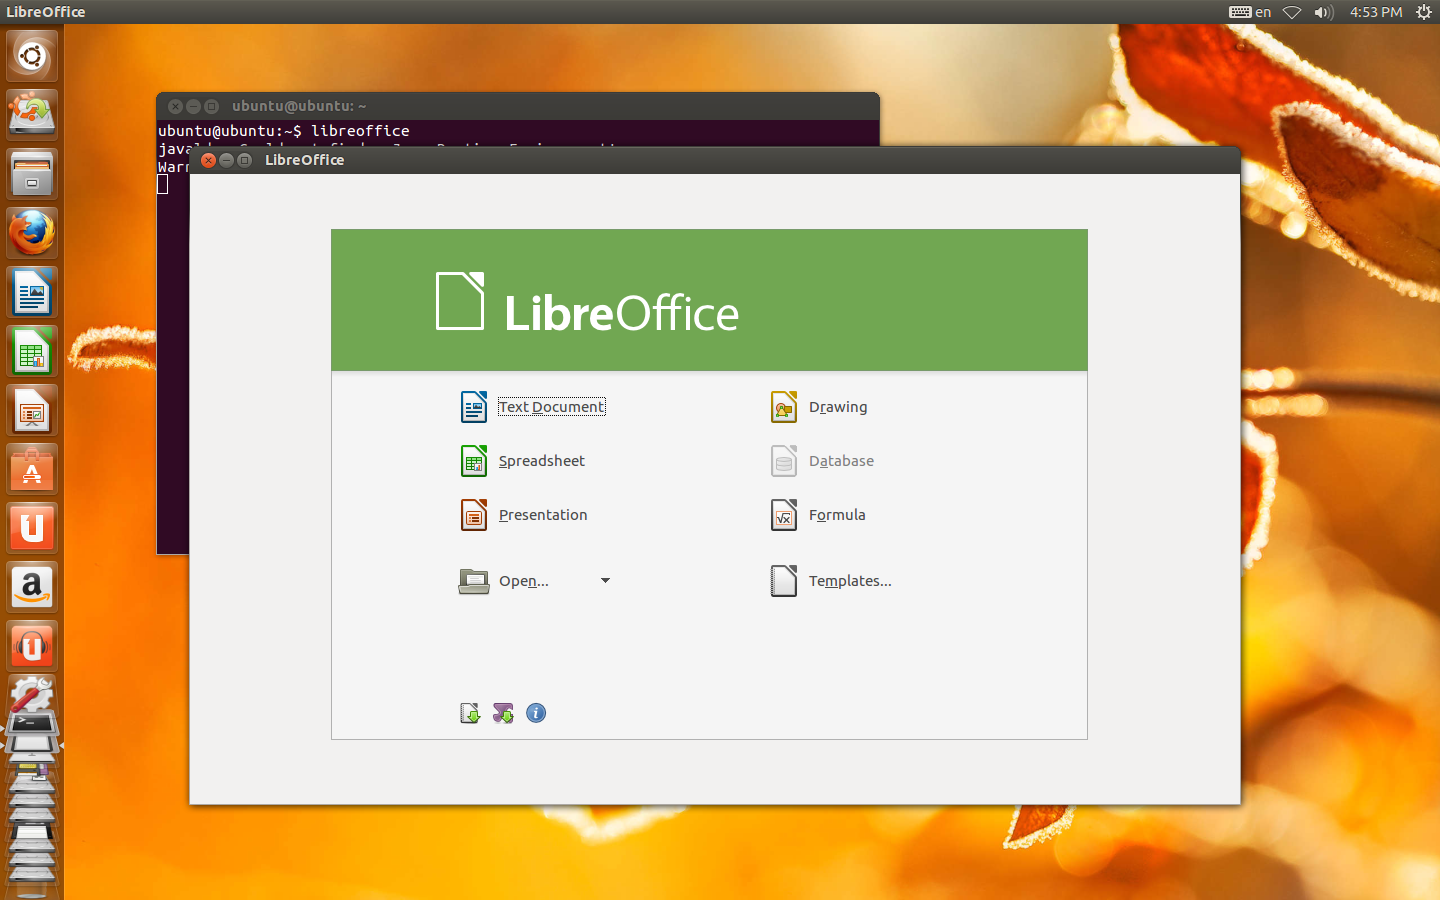Open the network indicator menu
The height and width of the screenshot is (900, 1440).
[x=1292, y=12]
